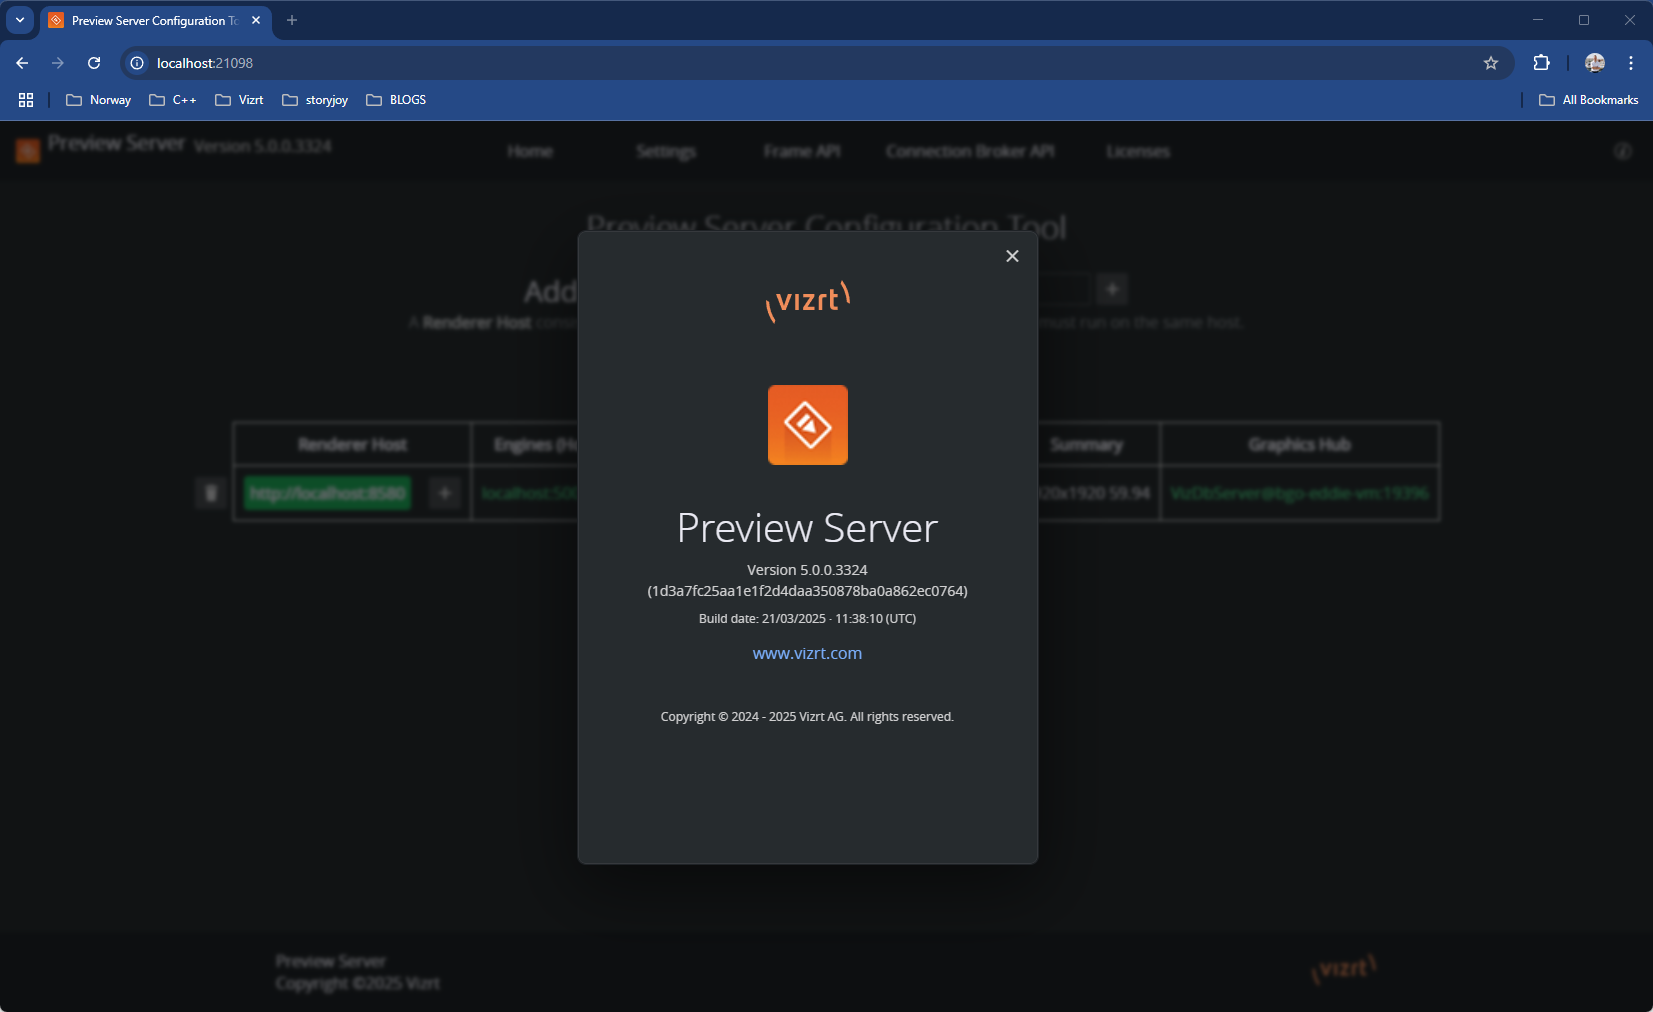Open the Frame API menu item
Screen dimensions: 1653x1012
802,151
